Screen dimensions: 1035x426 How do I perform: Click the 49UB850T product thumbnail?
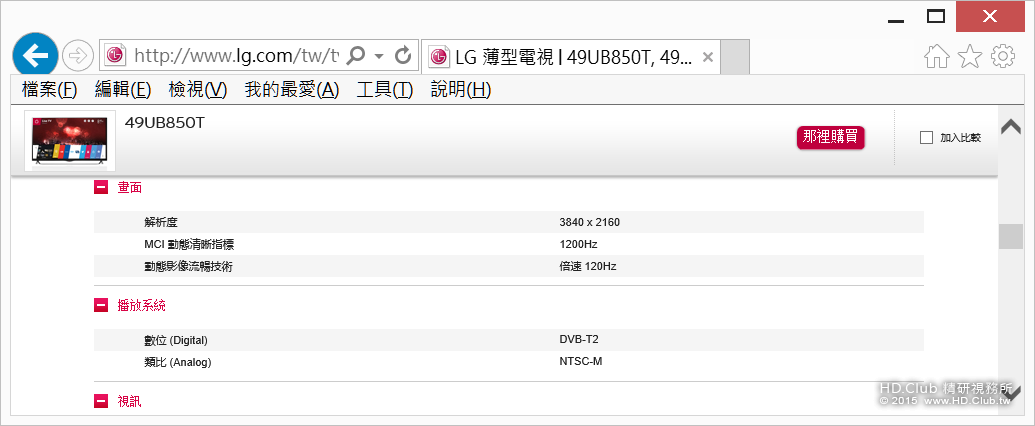(69, 141)
